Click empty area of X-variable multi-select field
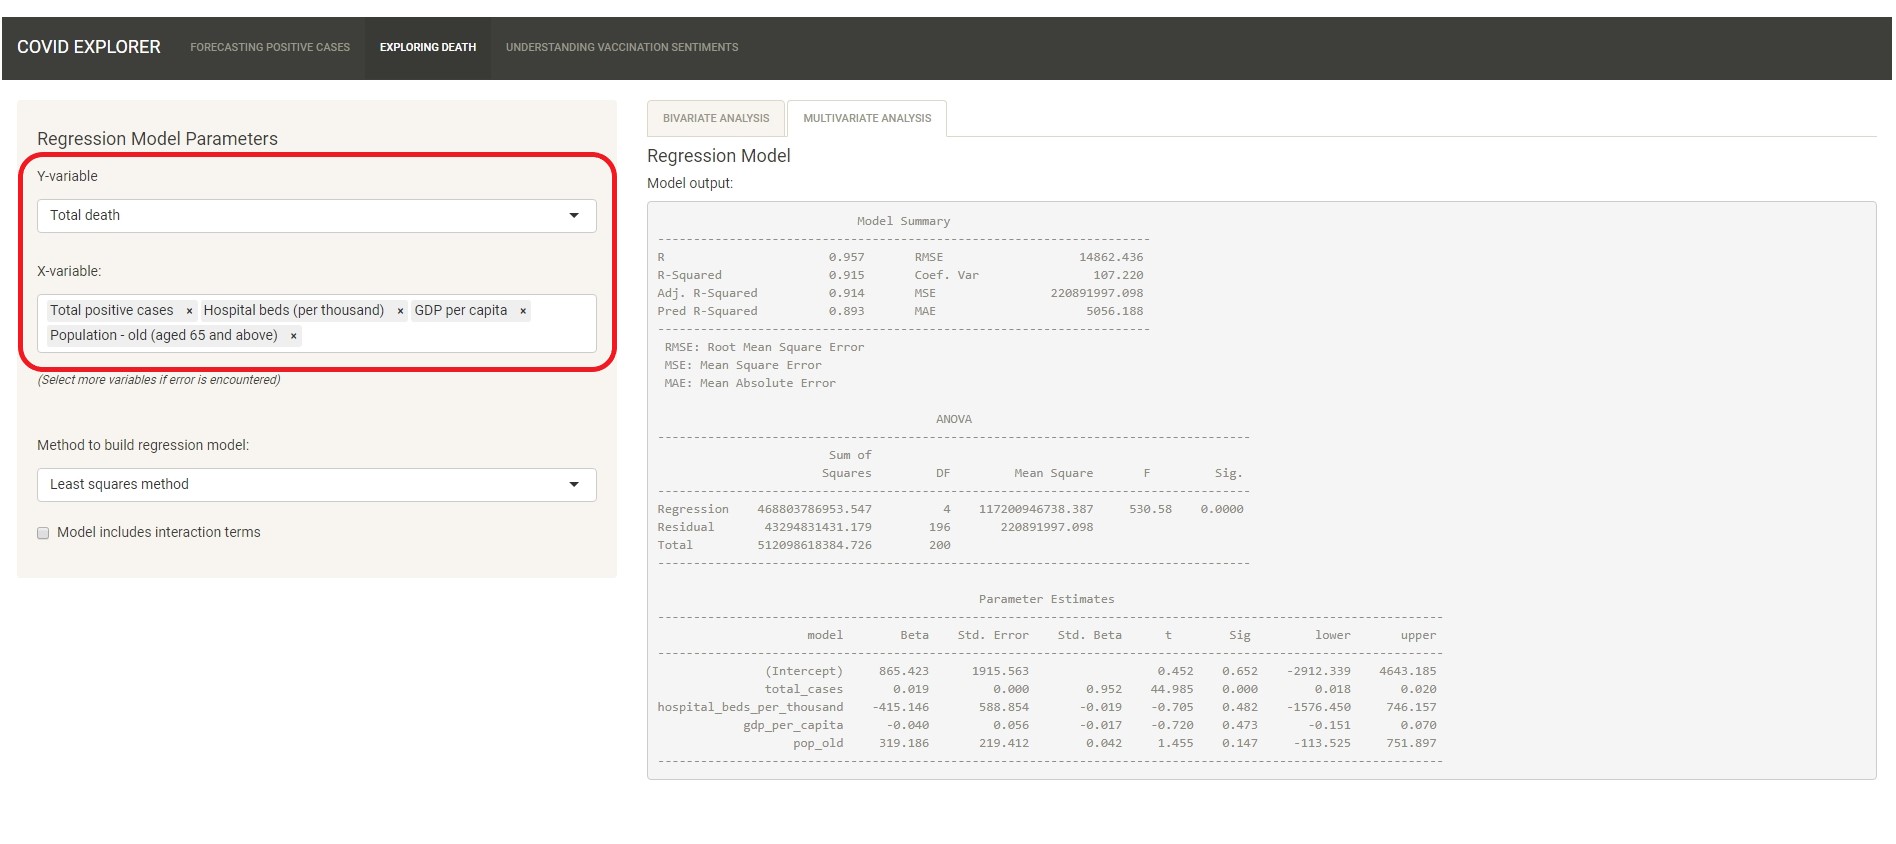The width and height of the screenshot is (1896, 844). (450, 337)
